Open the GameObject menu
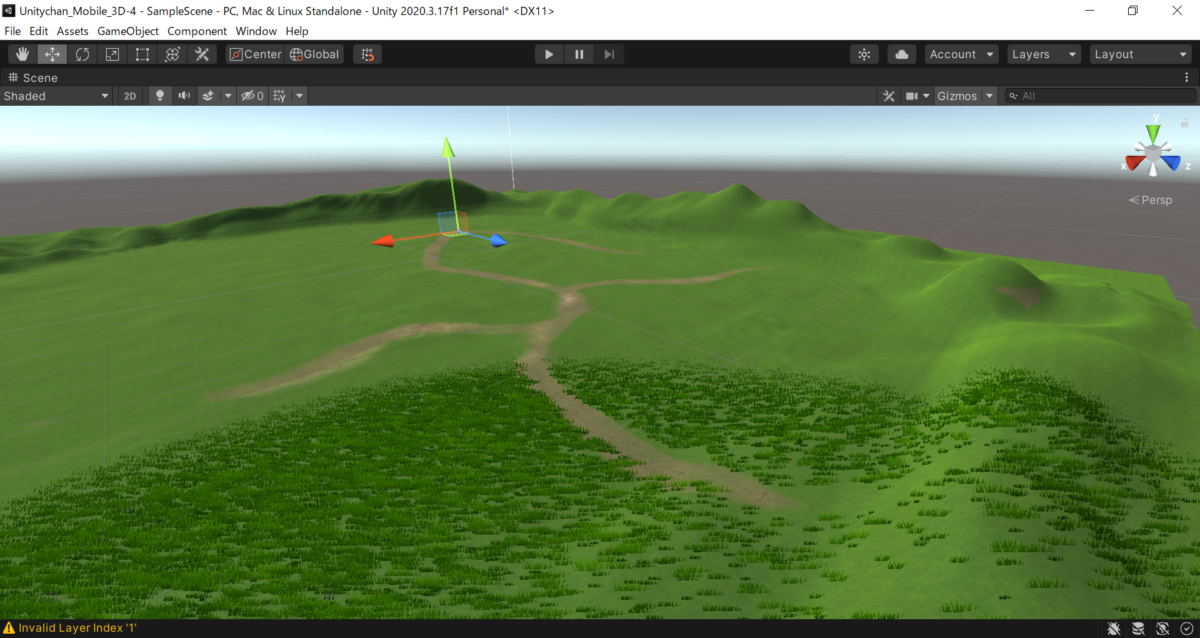Screen dimensions: 1200x638 pyautogui.click(x=128, y=31)
